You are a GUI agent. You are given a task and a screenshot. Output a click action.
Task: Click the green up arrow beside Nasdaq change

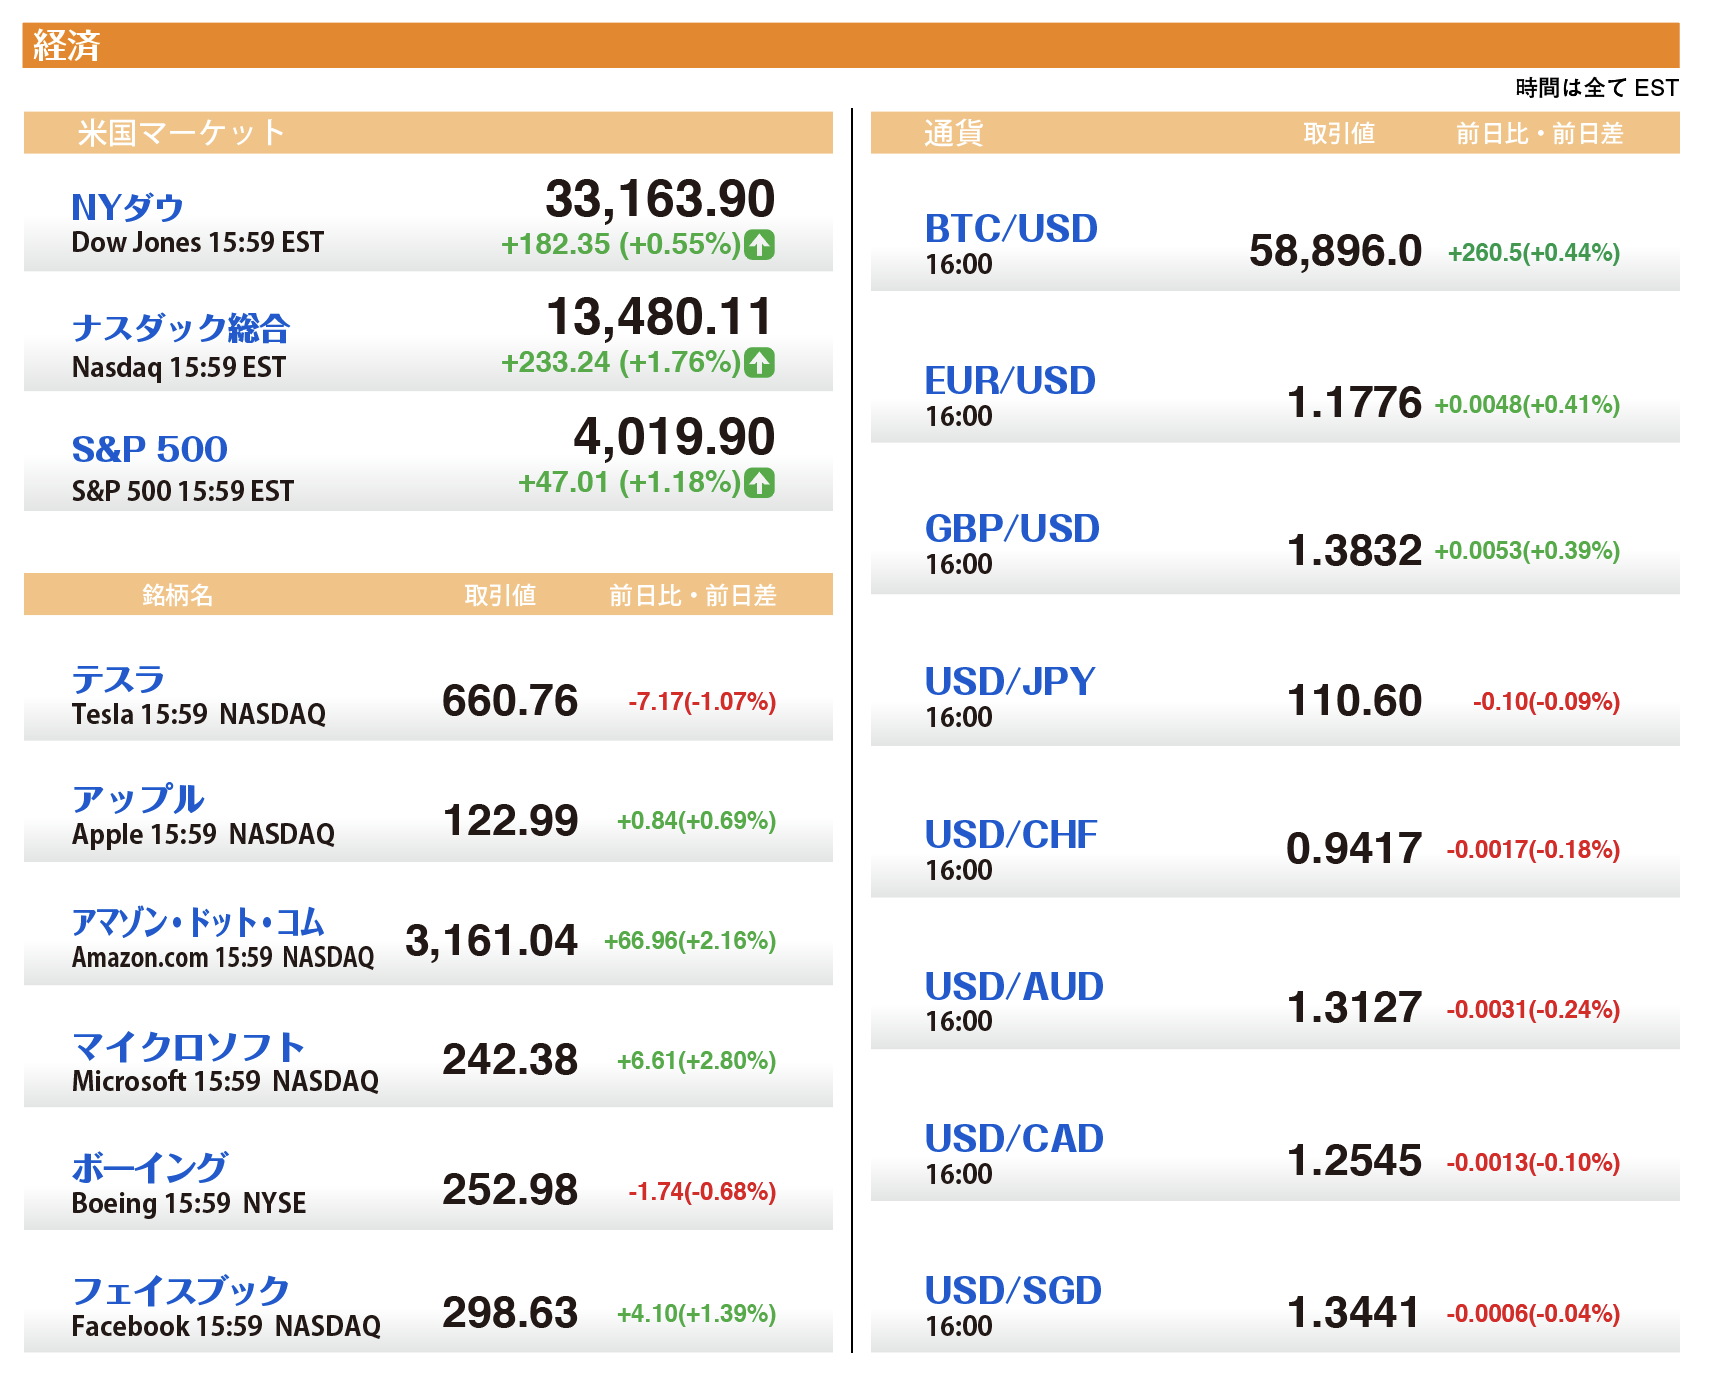point(759,362)
